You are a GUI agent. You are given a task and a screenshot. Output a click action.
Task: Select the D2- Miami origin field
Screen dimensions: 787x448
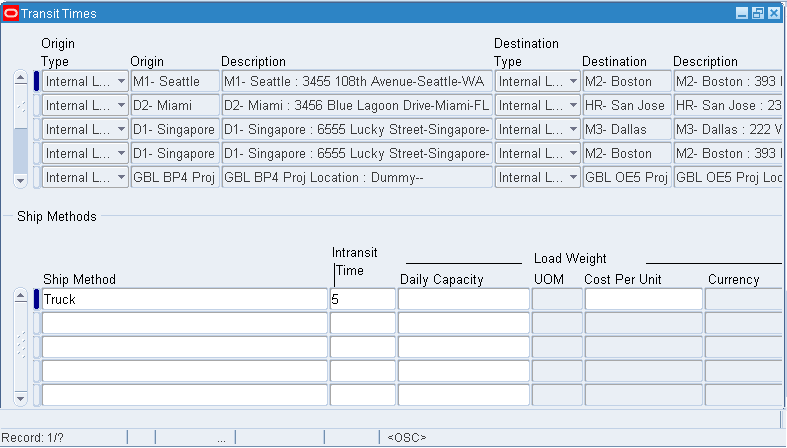click(x=175, y=105)
